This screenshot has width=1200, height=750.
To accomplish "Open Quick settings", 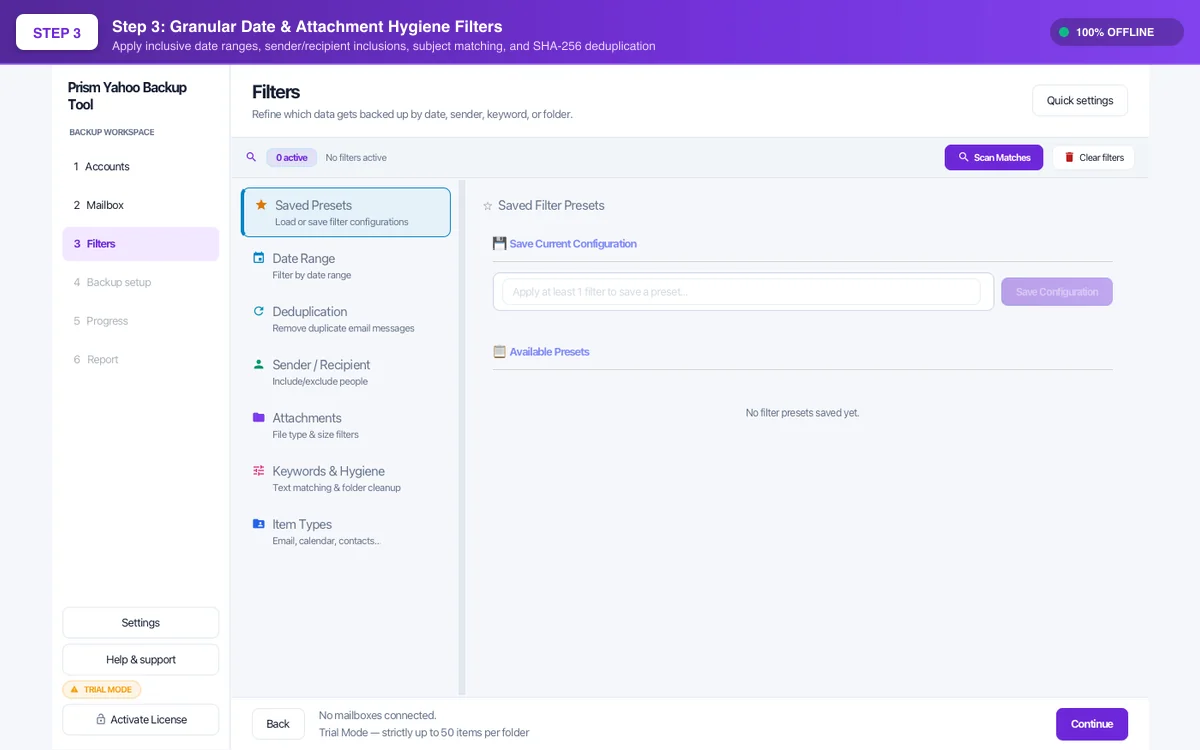I will point(1080,100).
